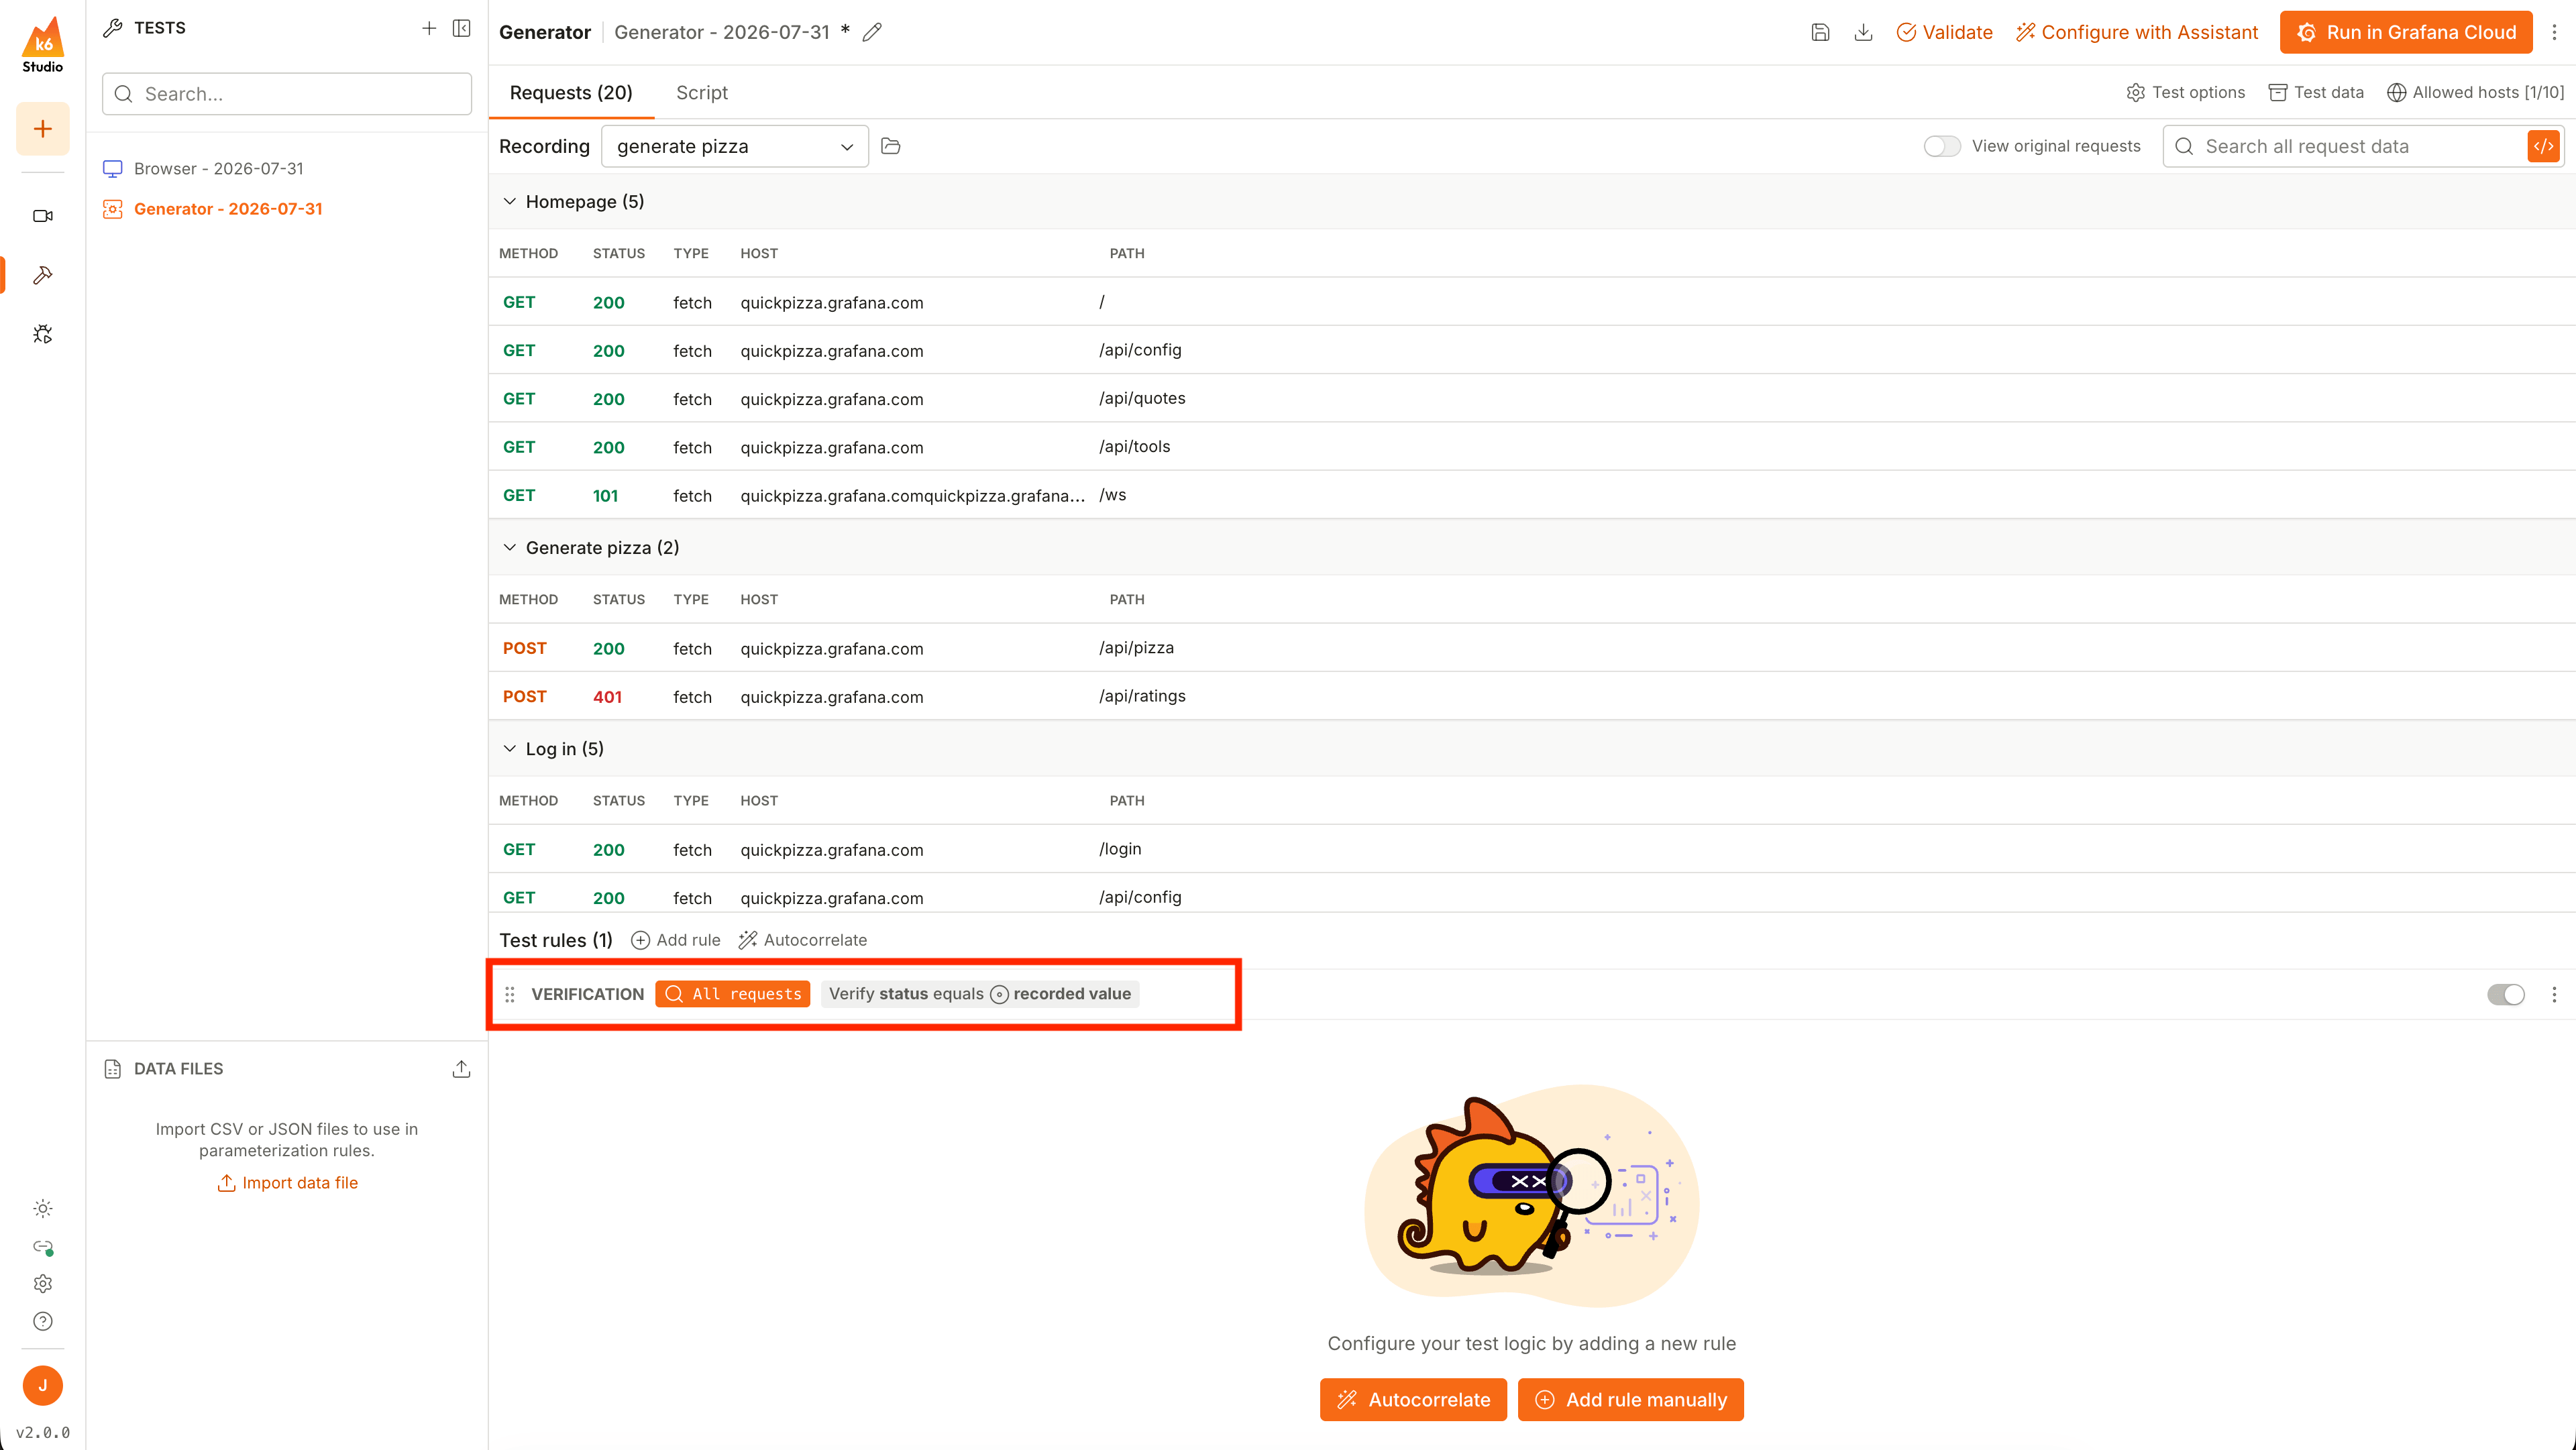Click the orange Autocorrelate button
Viewport: 2576px width, 1450px height.
coord(1414,1400)
